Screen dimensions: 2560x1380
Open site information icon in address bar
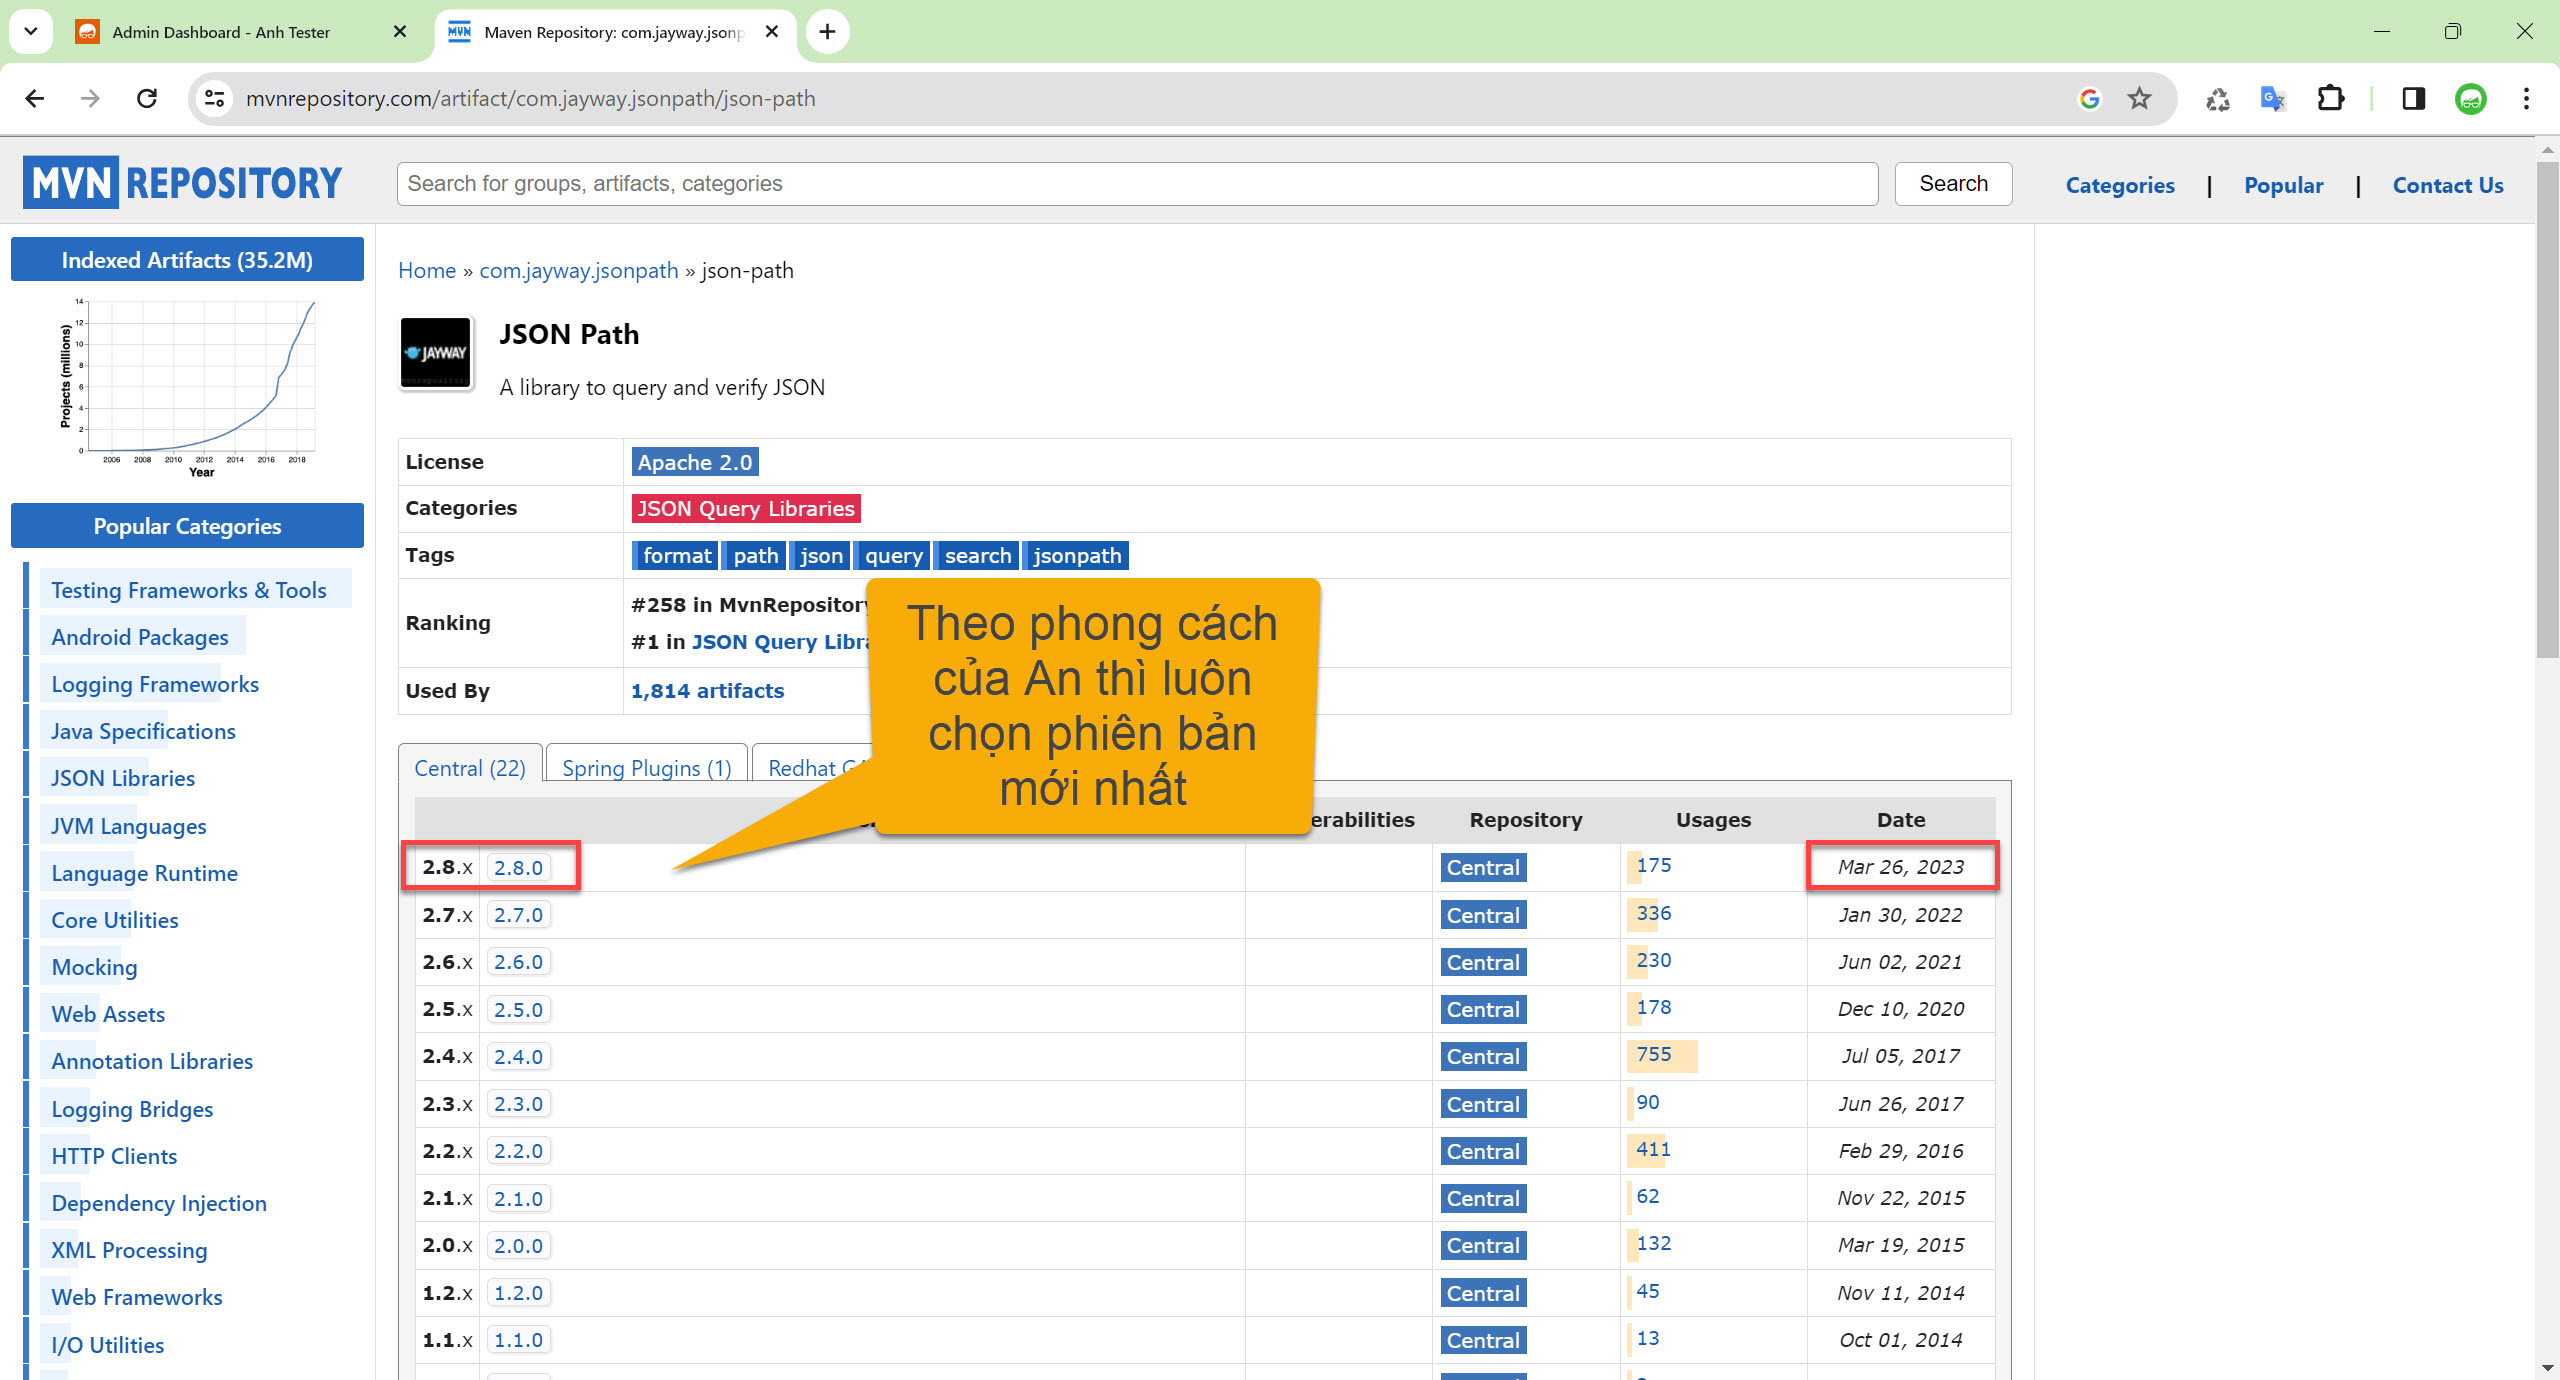[214, 98]
